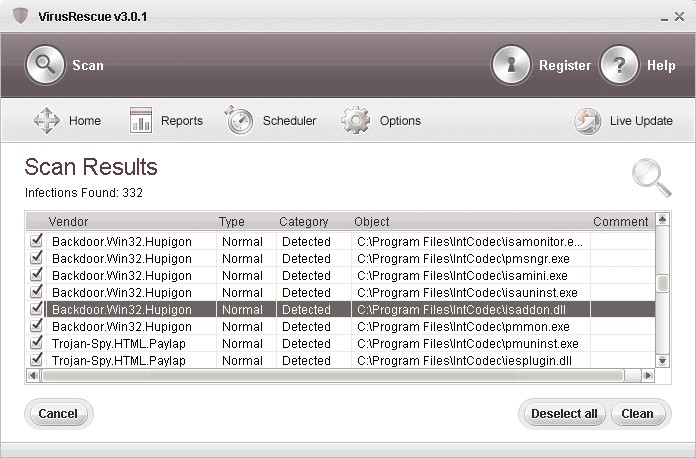This screenshot has height=458, width=696.
Task: Uncheck the isamonitor.exe infection checkbox
Action: [x=37, y=241]
